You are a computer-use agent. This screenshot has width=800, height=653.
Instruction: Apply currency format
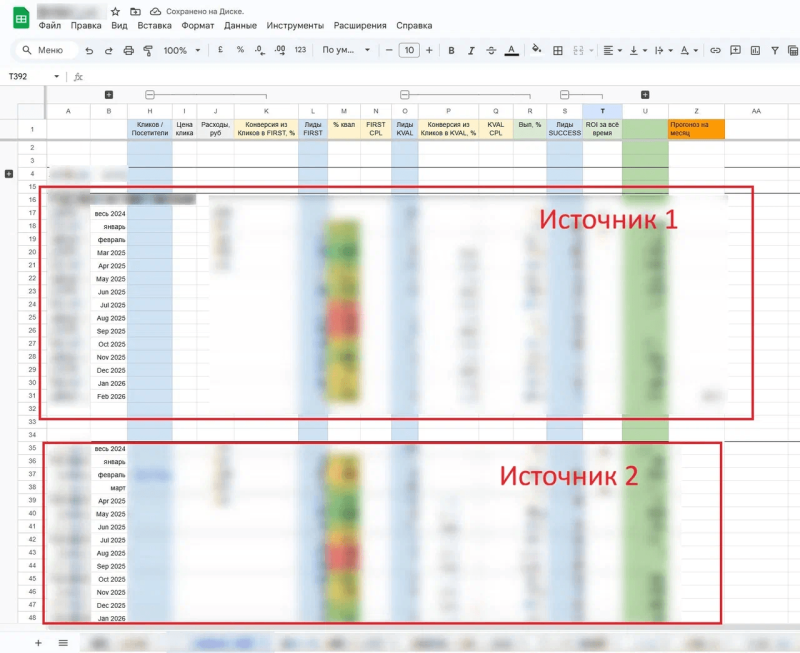(221, 50)
